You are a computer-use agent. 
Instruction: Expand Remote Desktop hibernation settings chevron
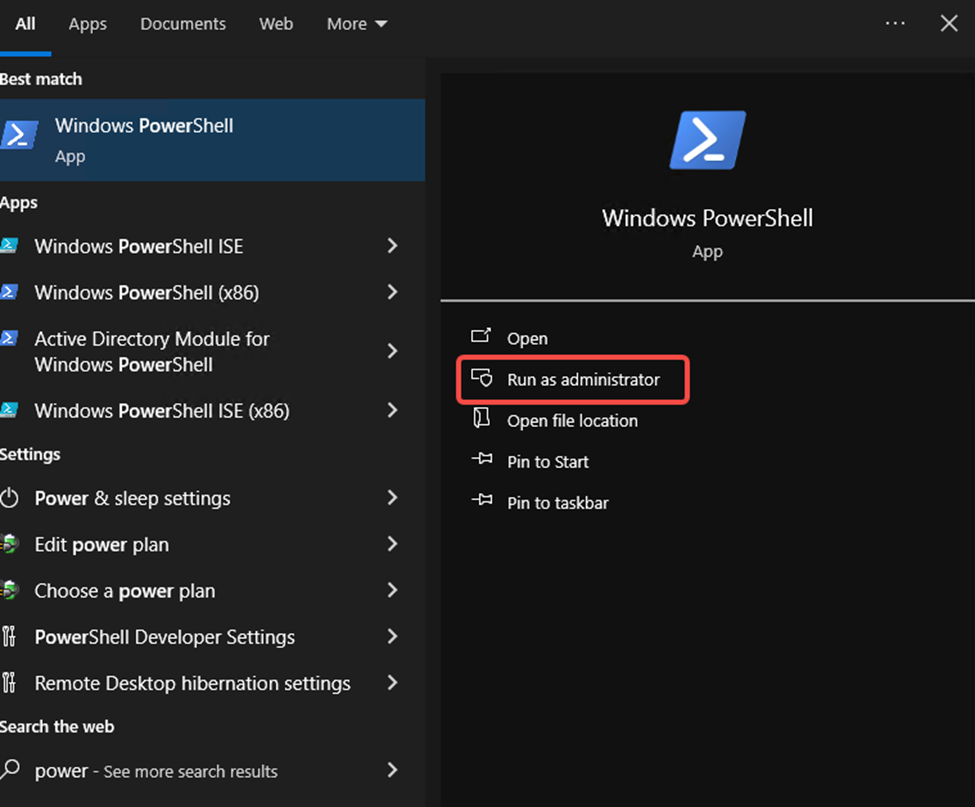(392, 683)
